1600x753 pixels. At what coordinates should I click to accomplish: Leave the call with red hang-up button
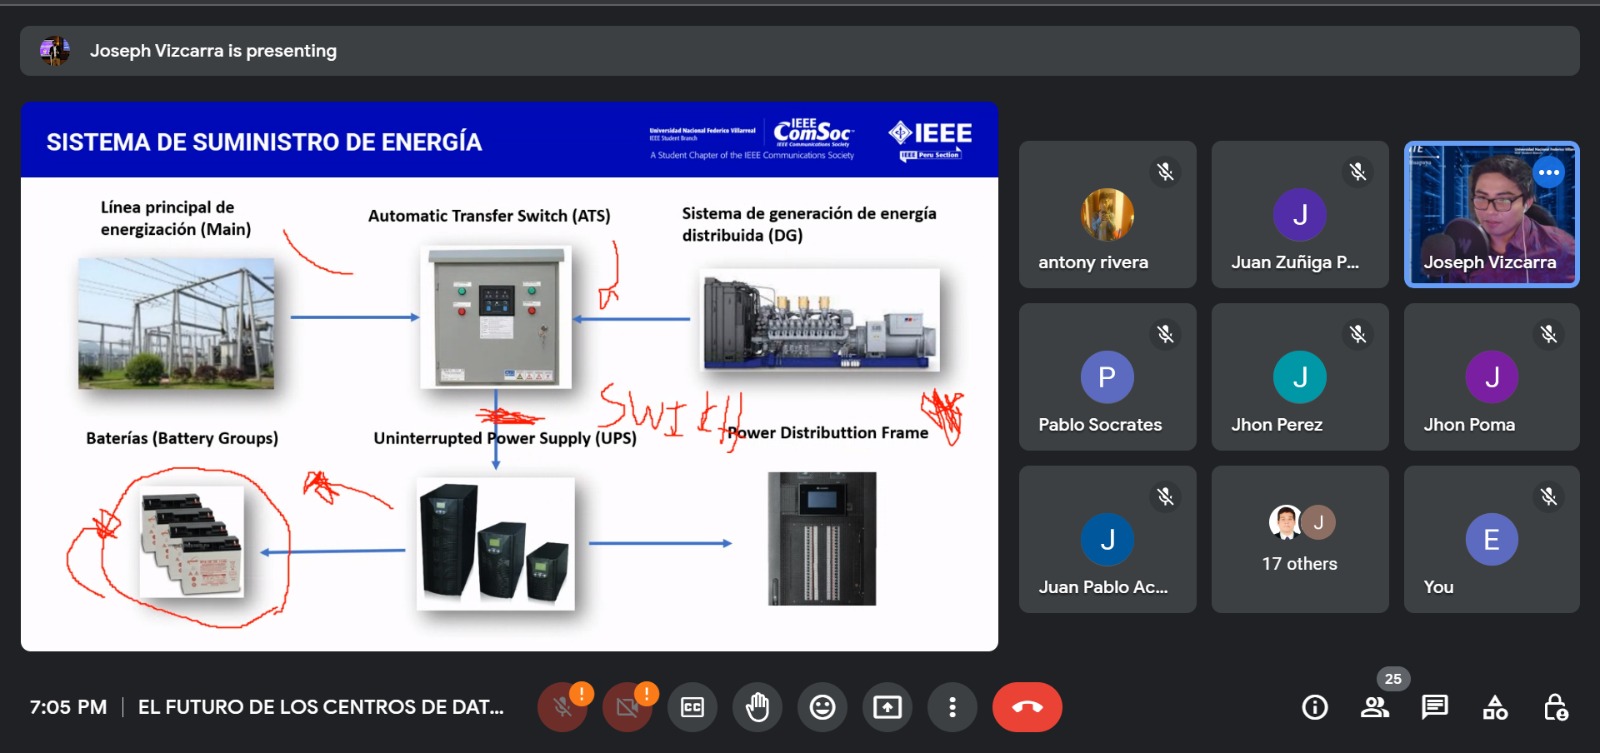1027,708
